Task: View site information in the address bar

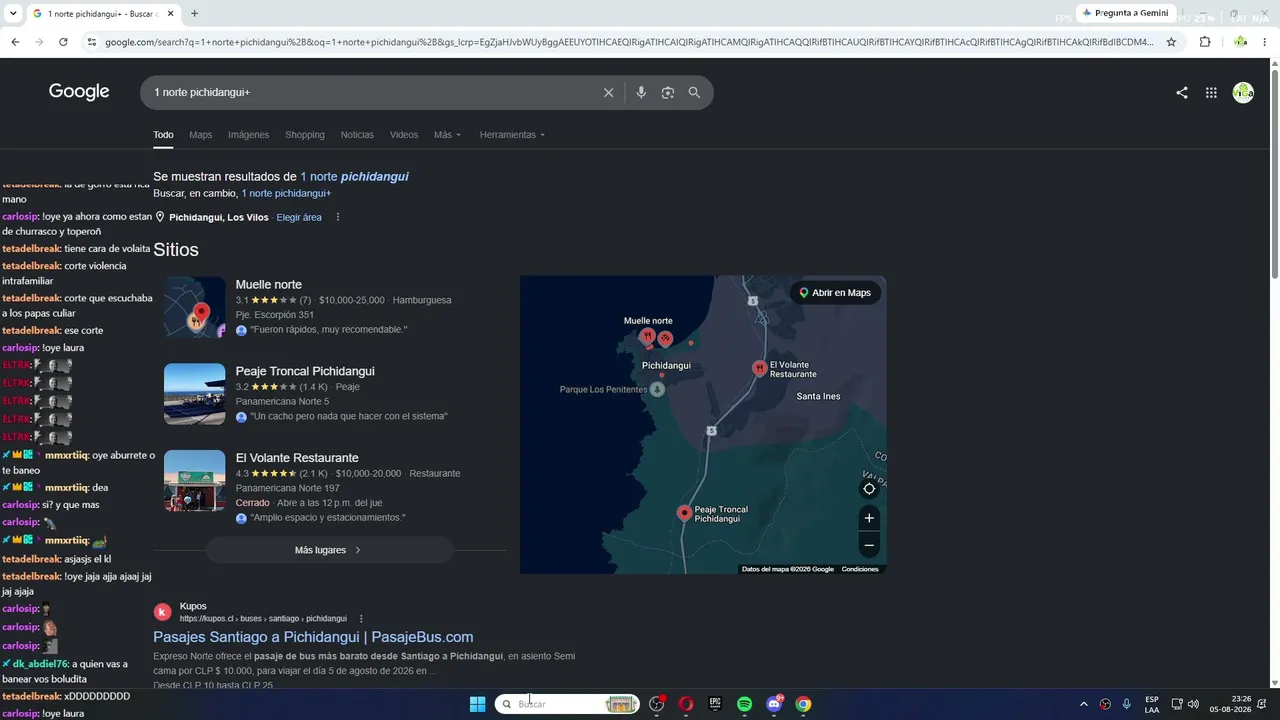Action: pos(92,42)
